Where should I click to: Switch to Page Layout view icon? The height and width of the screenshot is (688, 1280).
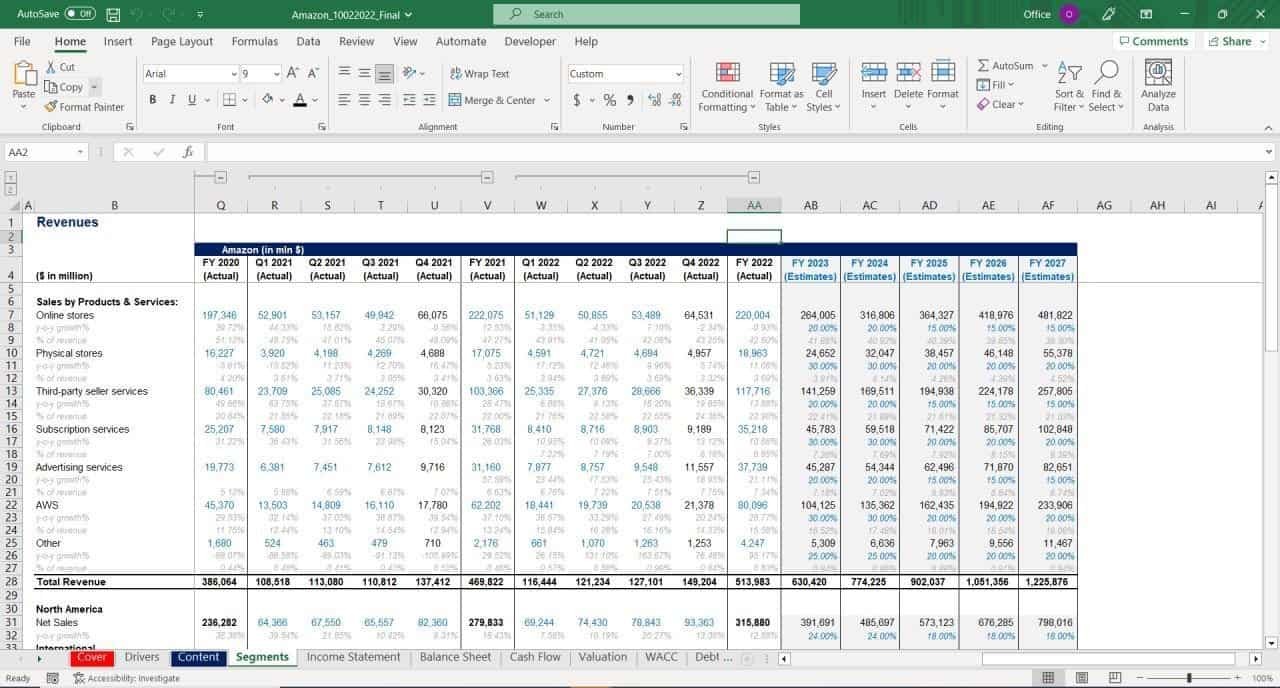(1080, 678)
